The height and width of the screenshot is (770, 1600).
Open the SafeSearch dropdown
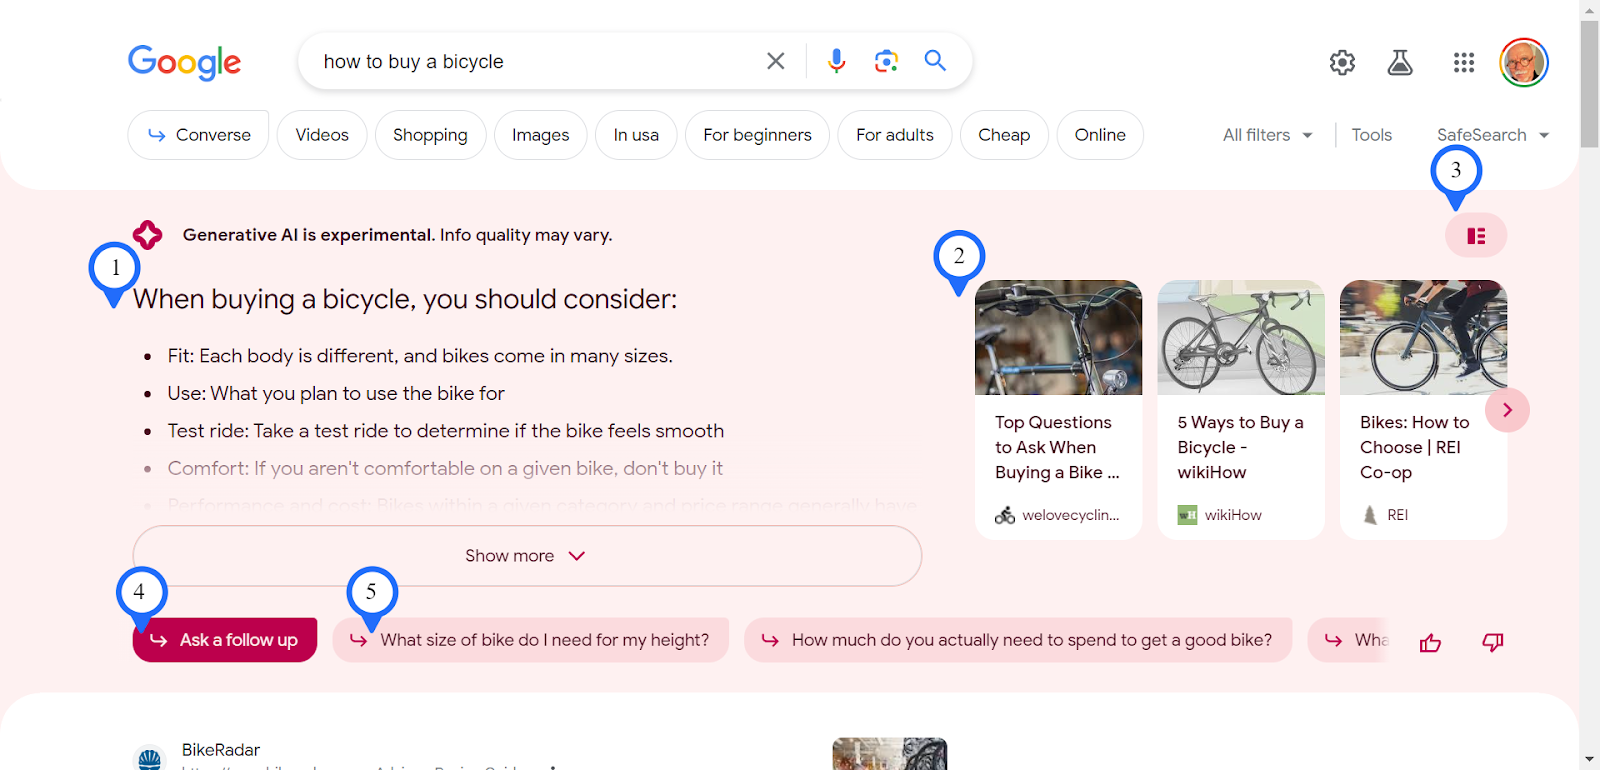pyautogui.click(x=1491, y=134)
